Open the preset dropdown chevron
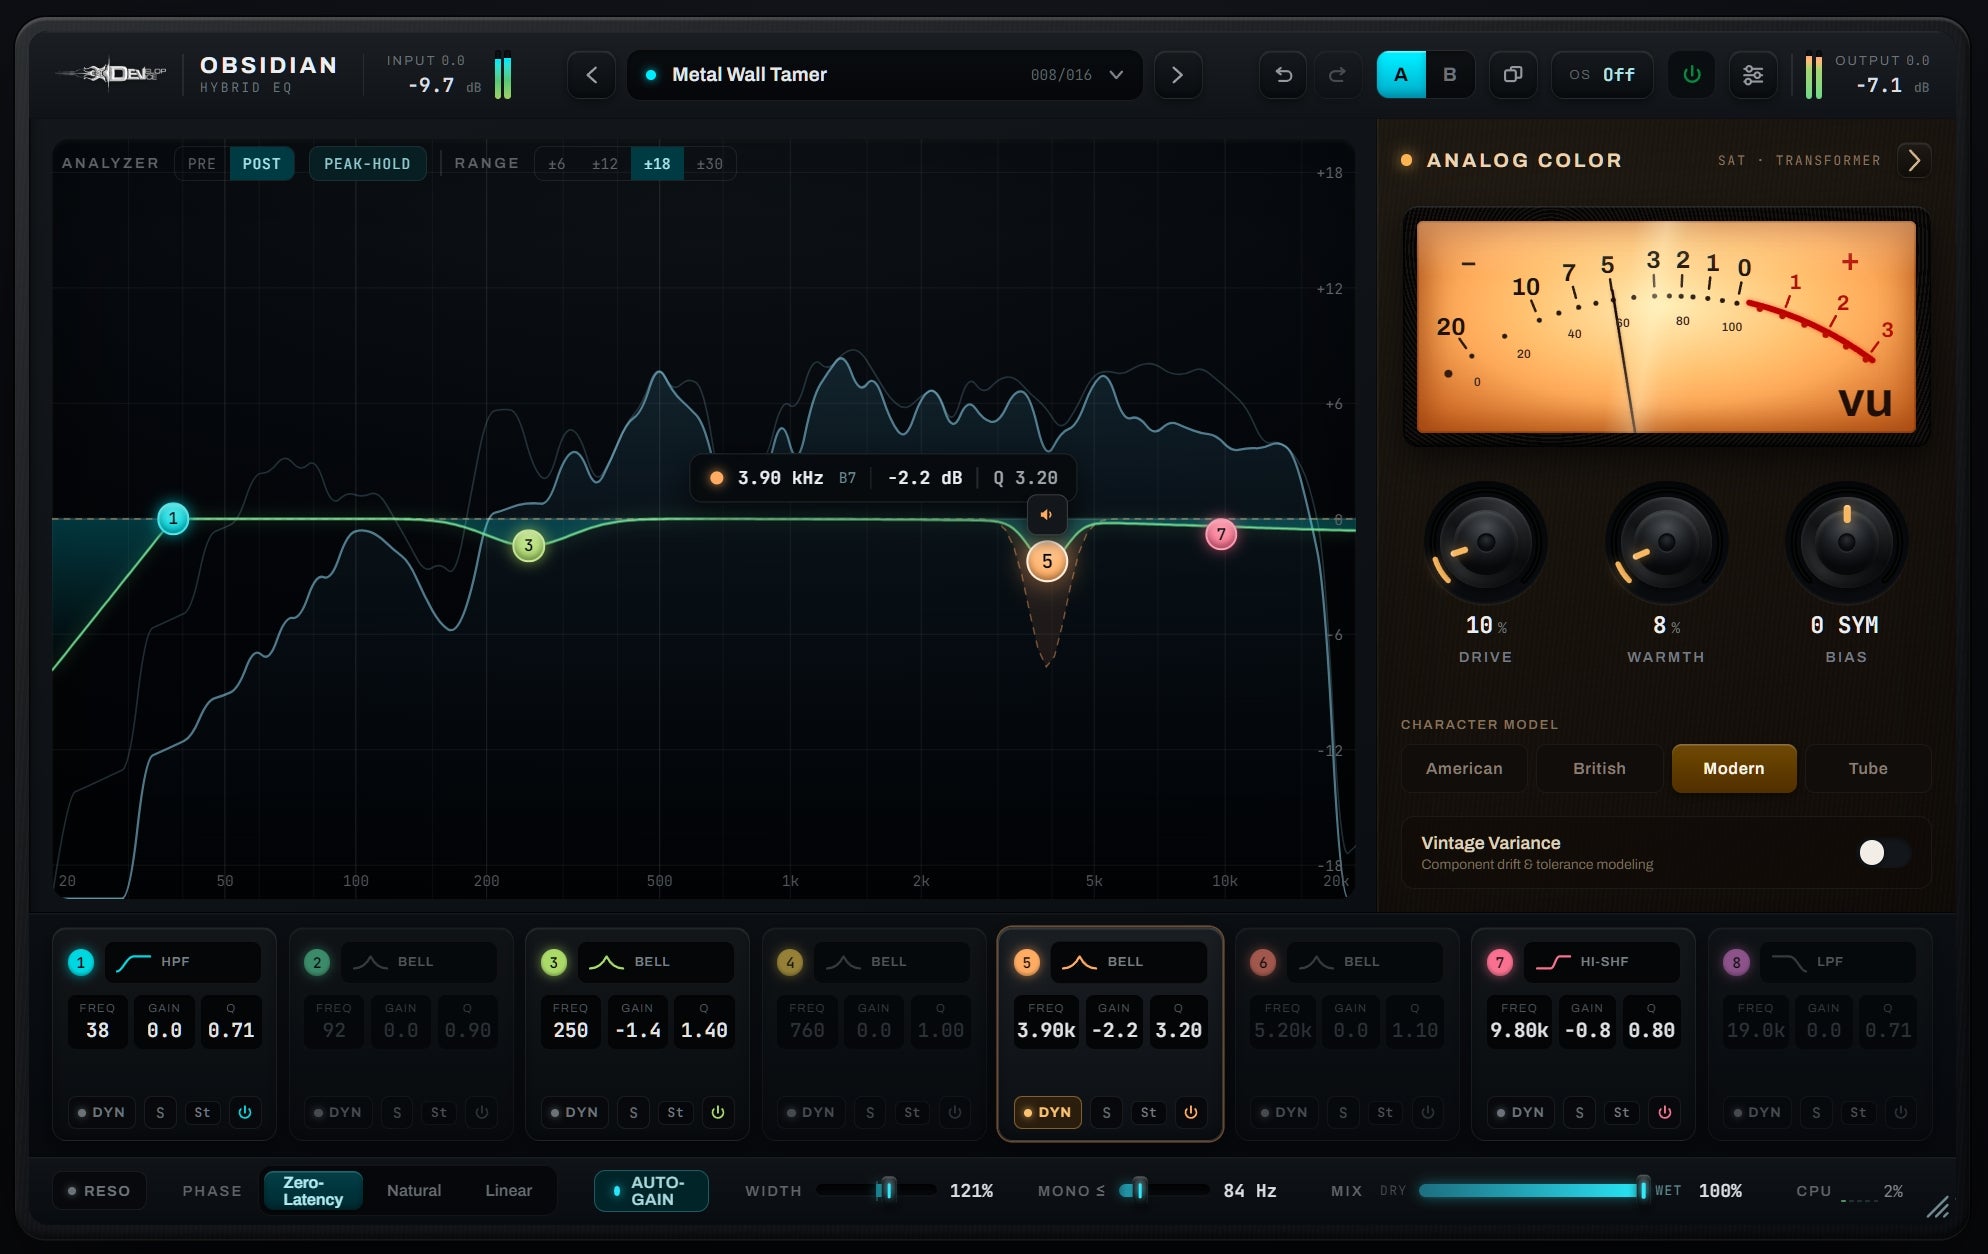The width and height of the screenshot is (1988, 1254). coord(1117,75)
